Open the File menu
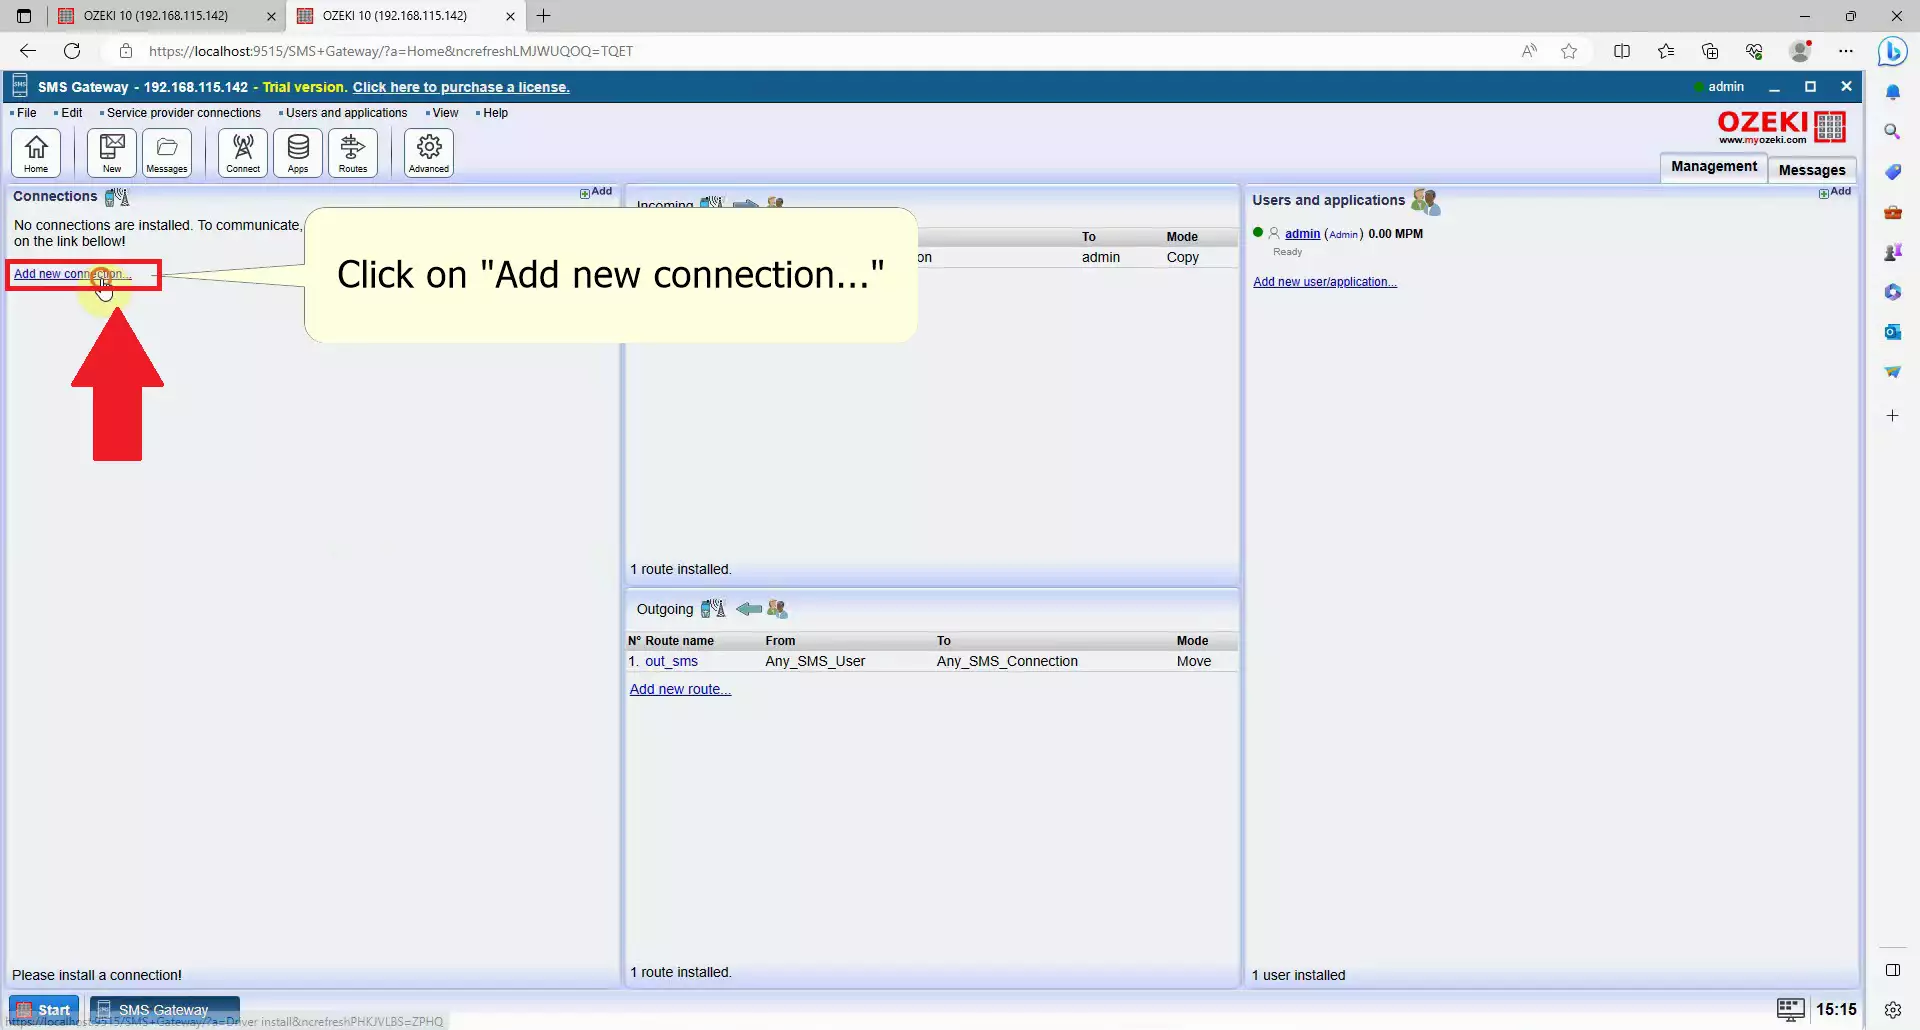The height and width of the screenshot is (1030, 1920). click(x=26, y=113)
